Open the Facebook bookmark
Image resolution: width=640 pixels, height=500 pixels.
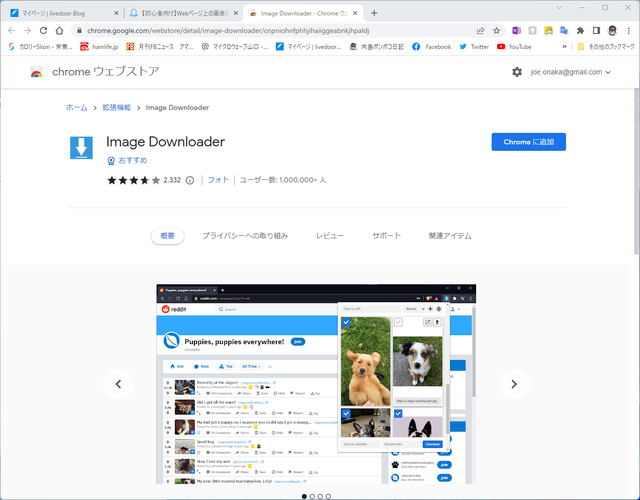[431, 47]
